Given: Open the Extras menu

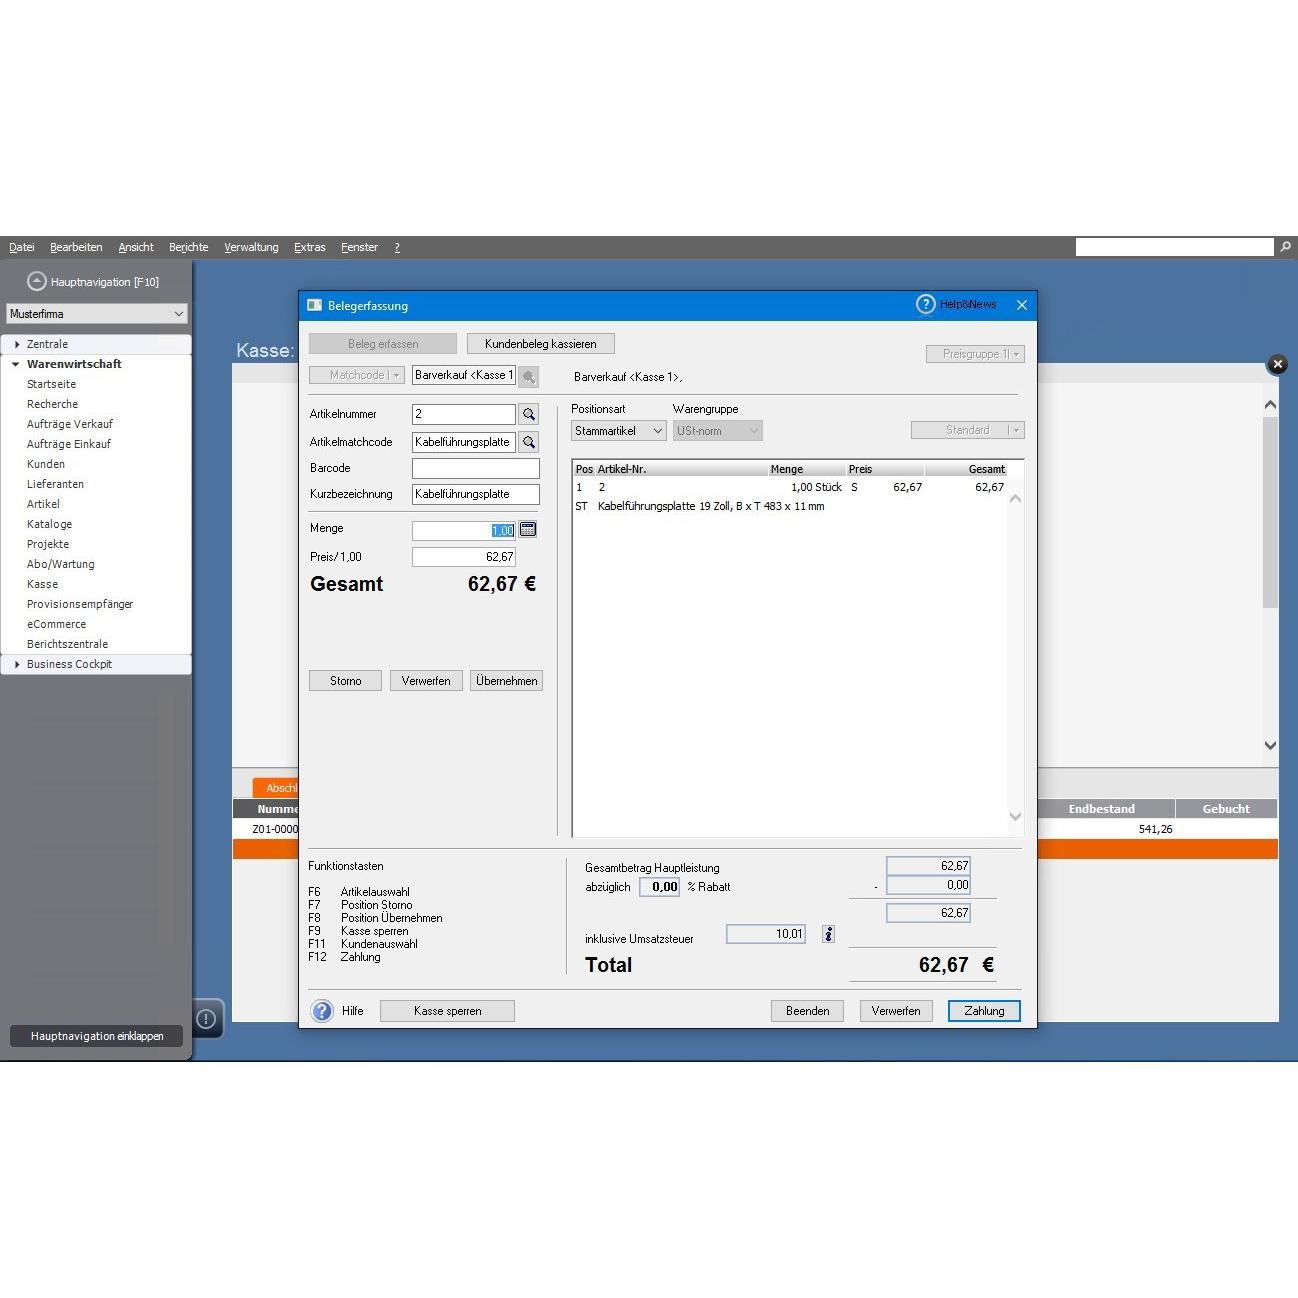Looking at the screenshot, I should [x=309, y=247].
